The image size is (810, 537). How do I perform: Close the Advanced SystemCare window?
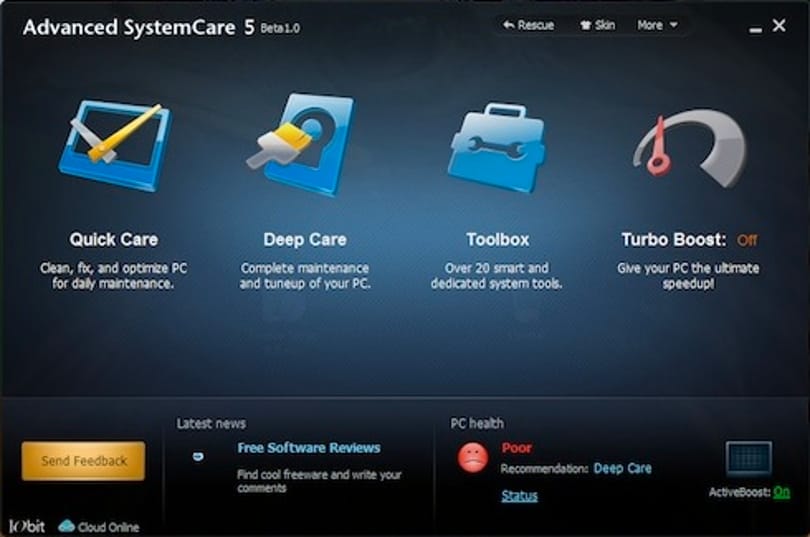(779, 25)
